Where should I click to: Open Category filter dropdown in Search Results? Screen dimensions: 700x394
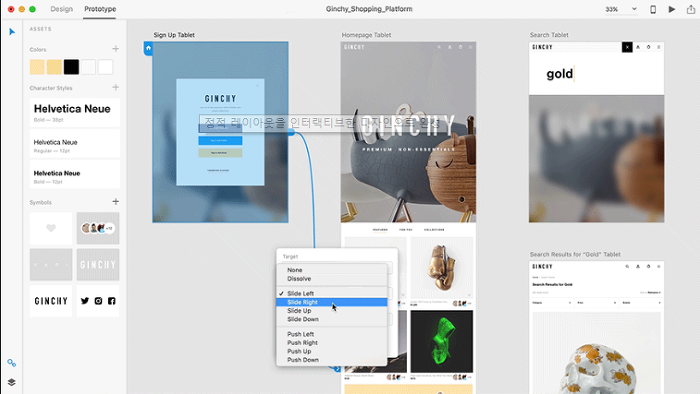pos(552,303)
